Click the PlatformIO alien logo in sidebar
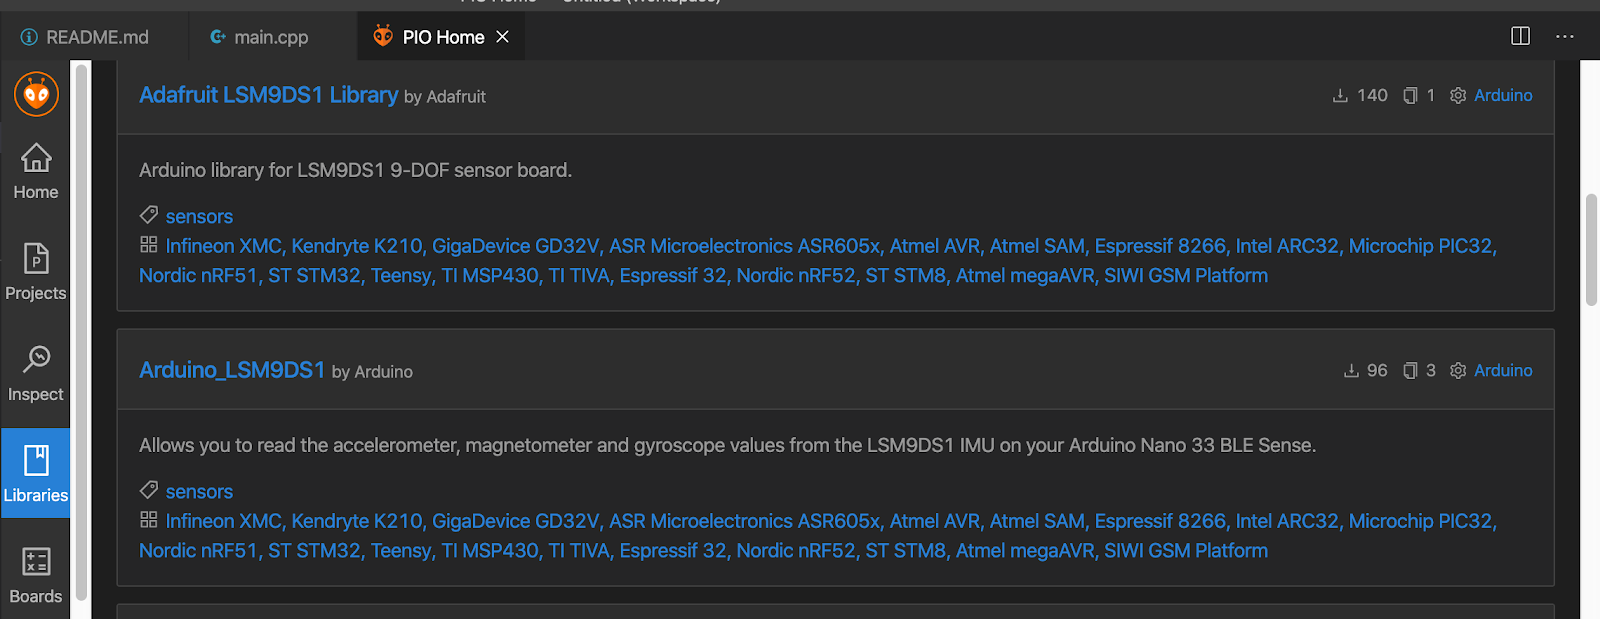Viewport: 1600px width, 619px height. pos(36,94)
